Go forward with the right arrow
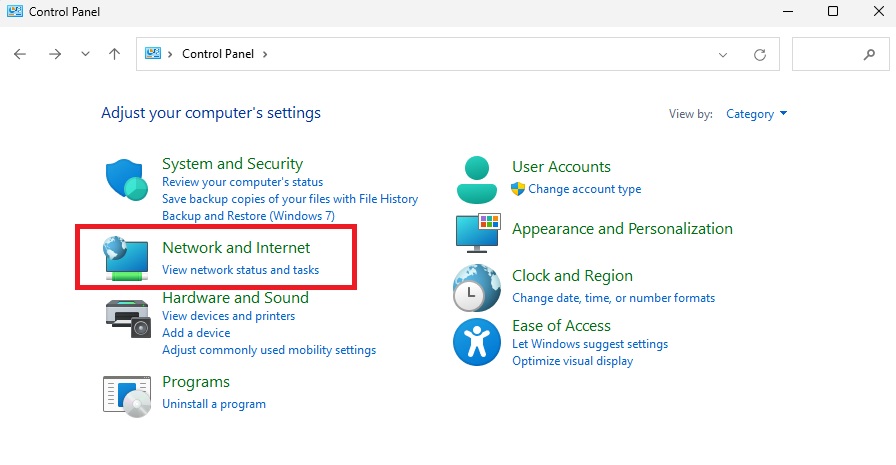 coord(55,54)
